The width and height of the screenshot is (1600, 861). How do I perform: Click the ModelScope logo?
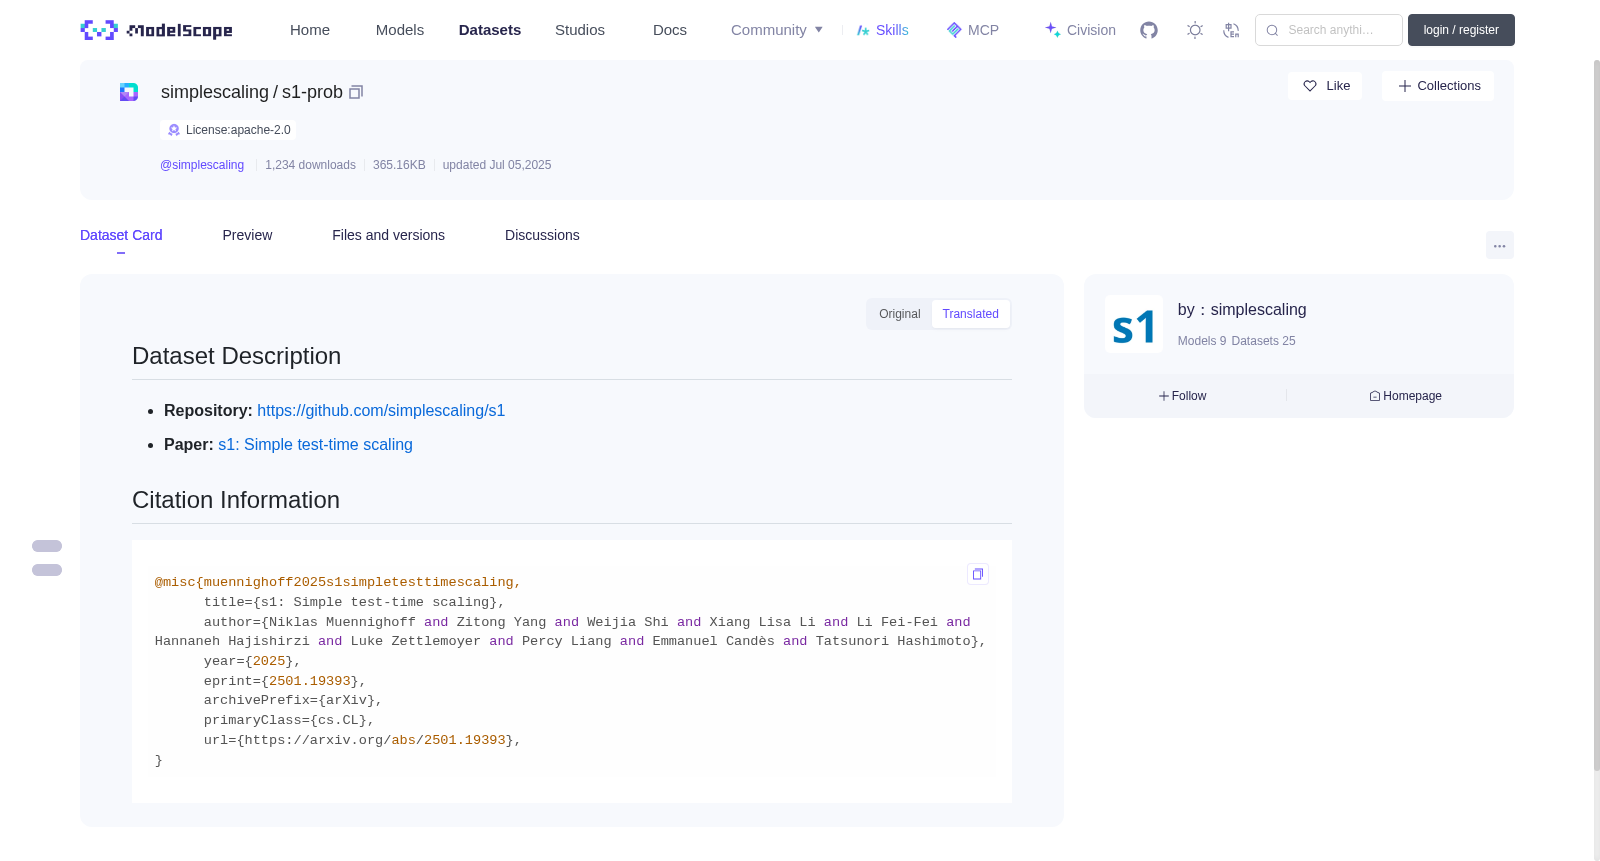(x=157, y=30)
